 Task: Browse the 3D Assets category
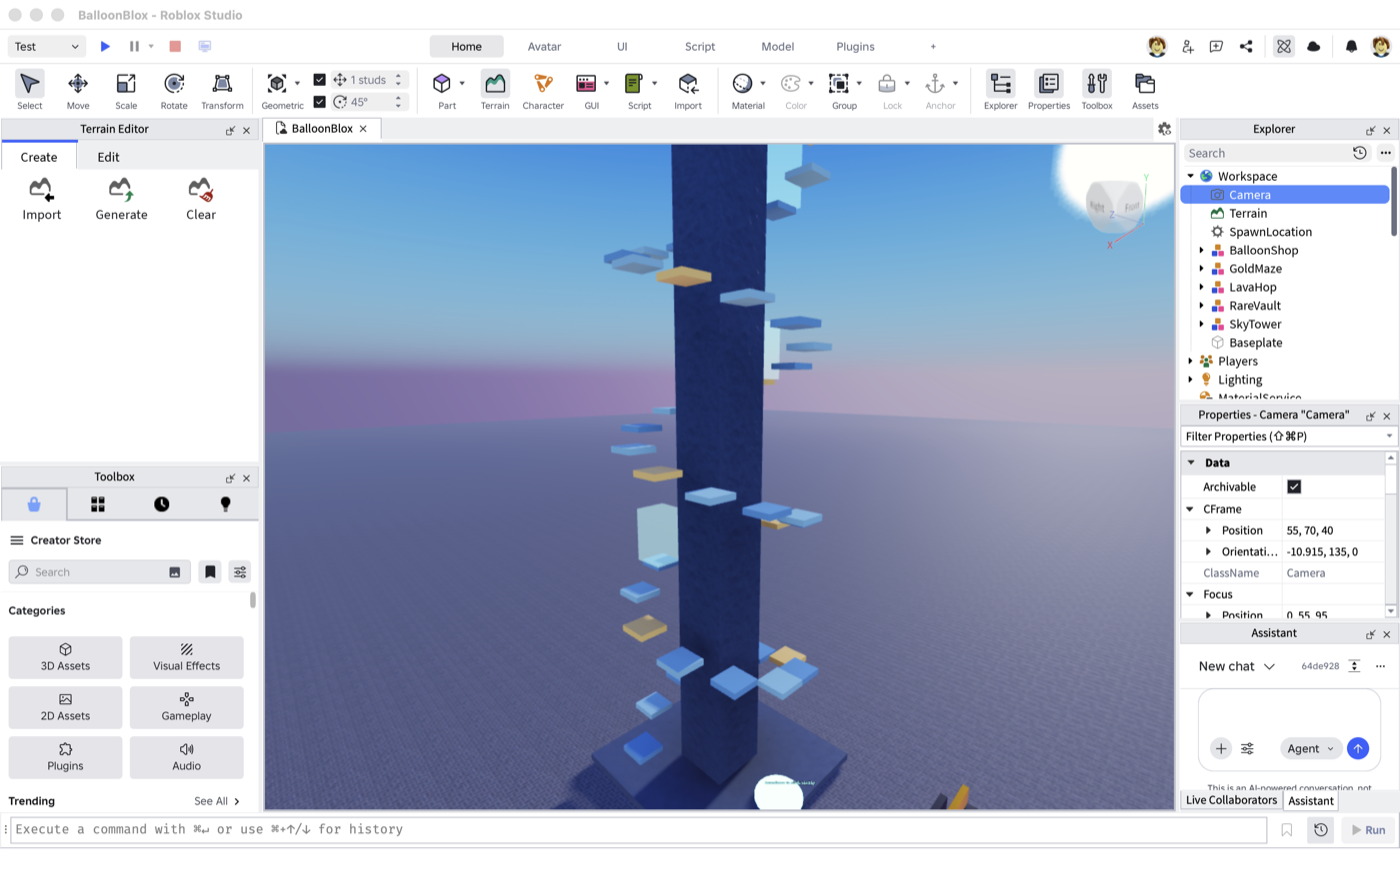pyautogui.click(x=65, y=657)
